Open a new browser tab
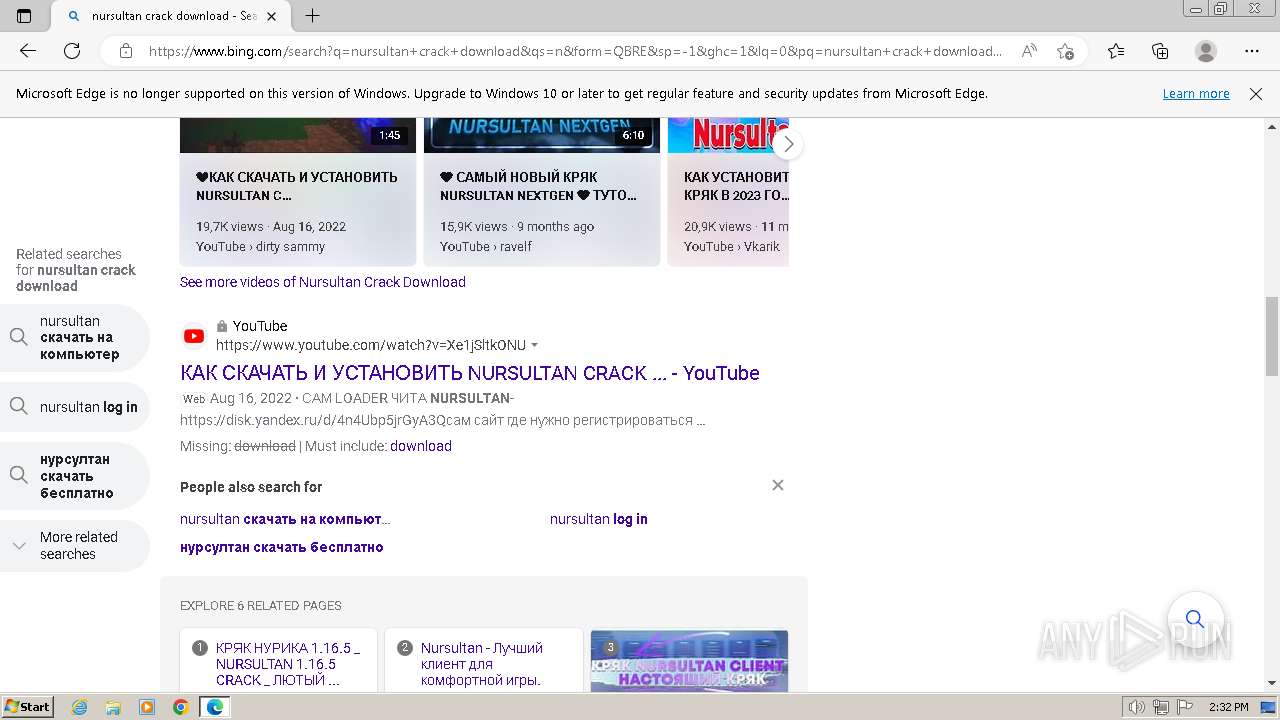 tap(313, 16)
